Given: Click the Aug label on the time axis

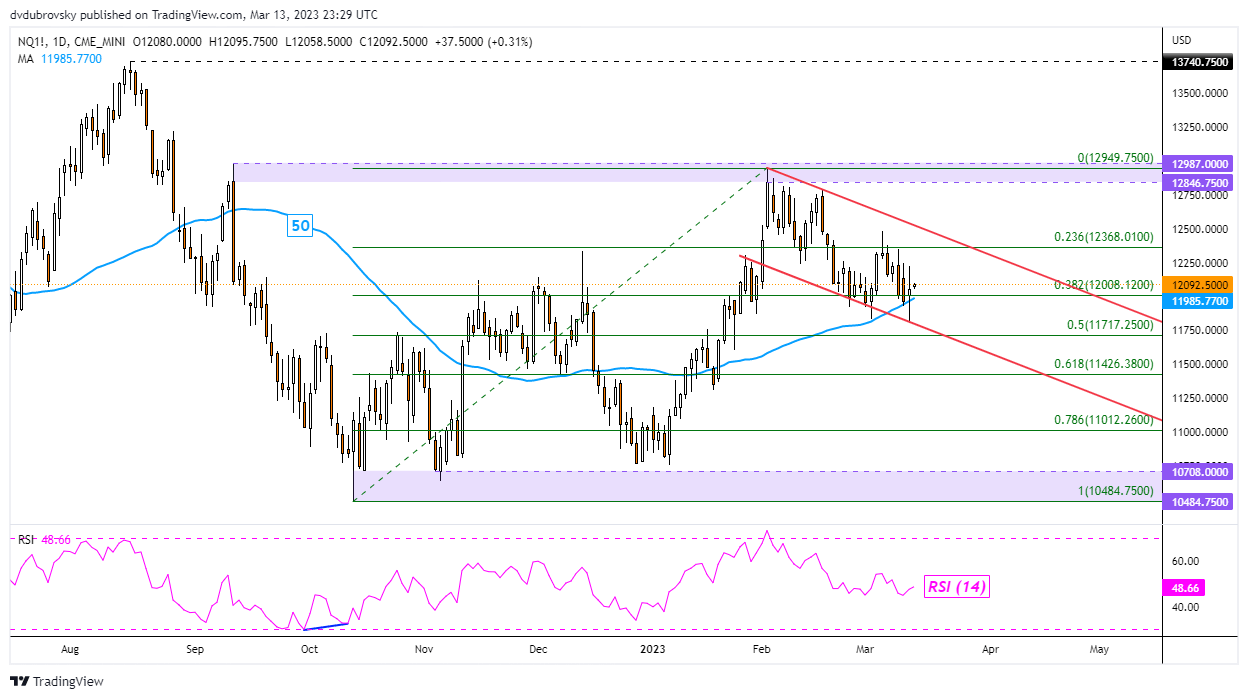Looking at the screenshot, I should 69,649.
